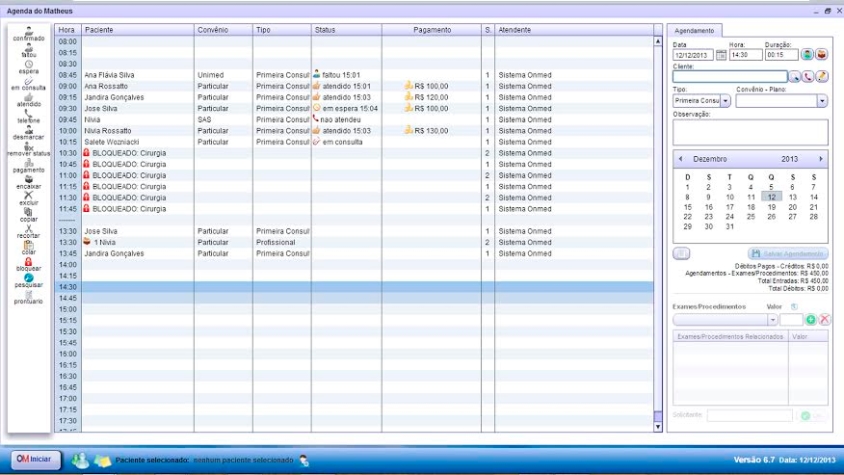The height and width of the screenshot is (475, 844).
Task: Click the patients icon in bottom bar
Action: click(x=80, y=460)
